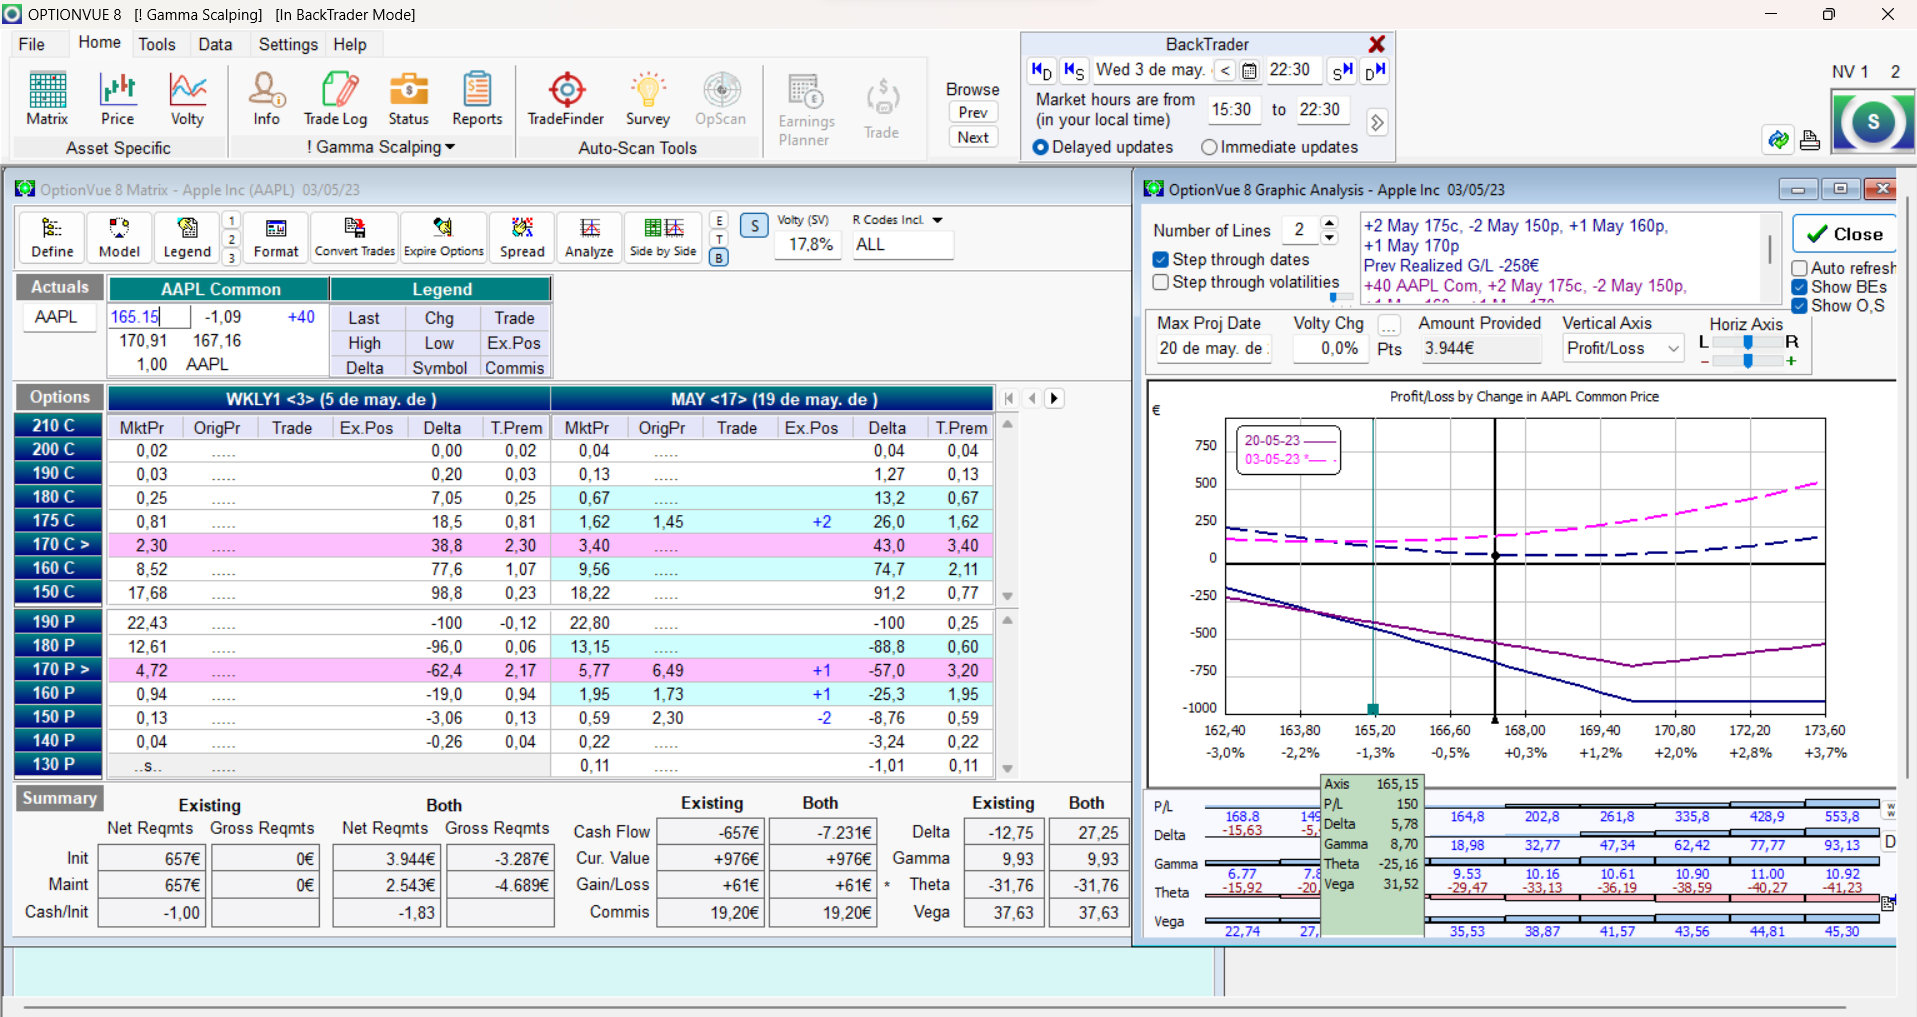Click the B toggle in Matrix toolbar

(718, 258)
